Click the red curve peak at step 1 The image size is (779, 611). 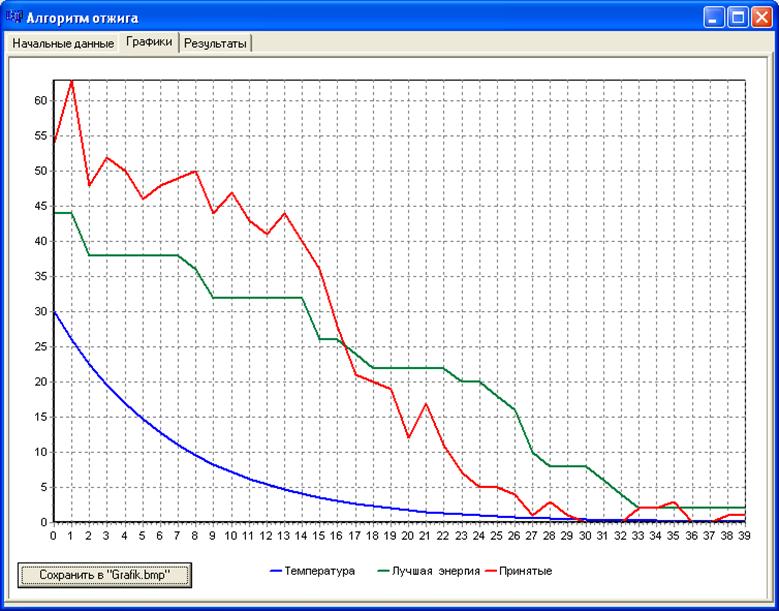click(72, 81)
